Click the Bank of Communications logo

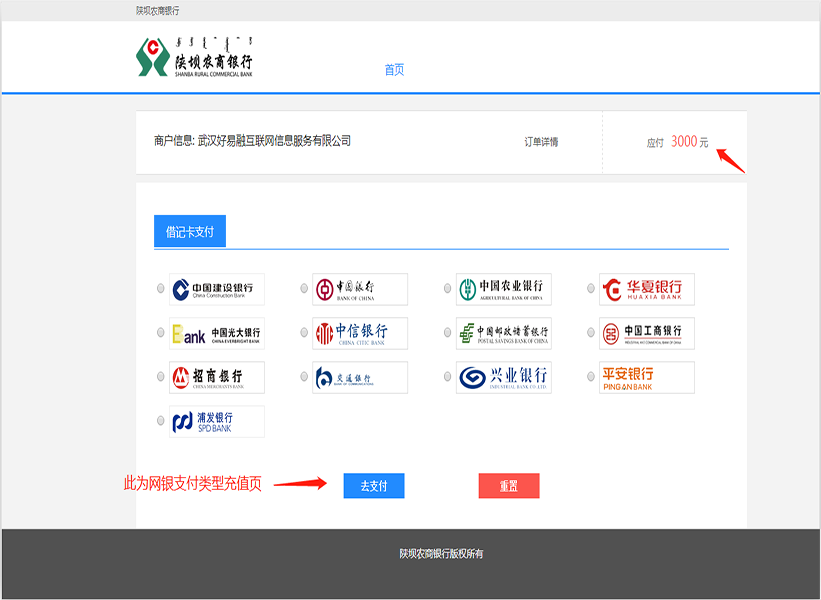coord(360,377)
